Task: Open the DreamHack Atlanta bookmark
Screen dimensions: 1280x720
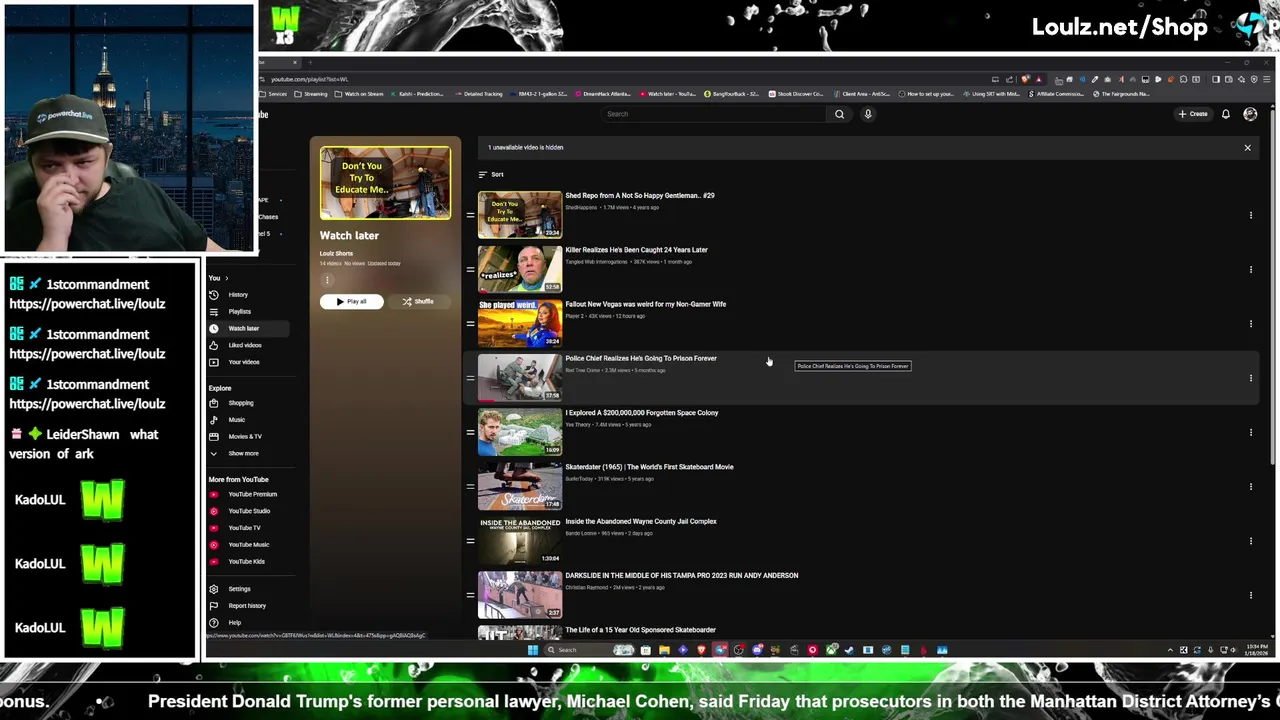Action: pos(602,94)
